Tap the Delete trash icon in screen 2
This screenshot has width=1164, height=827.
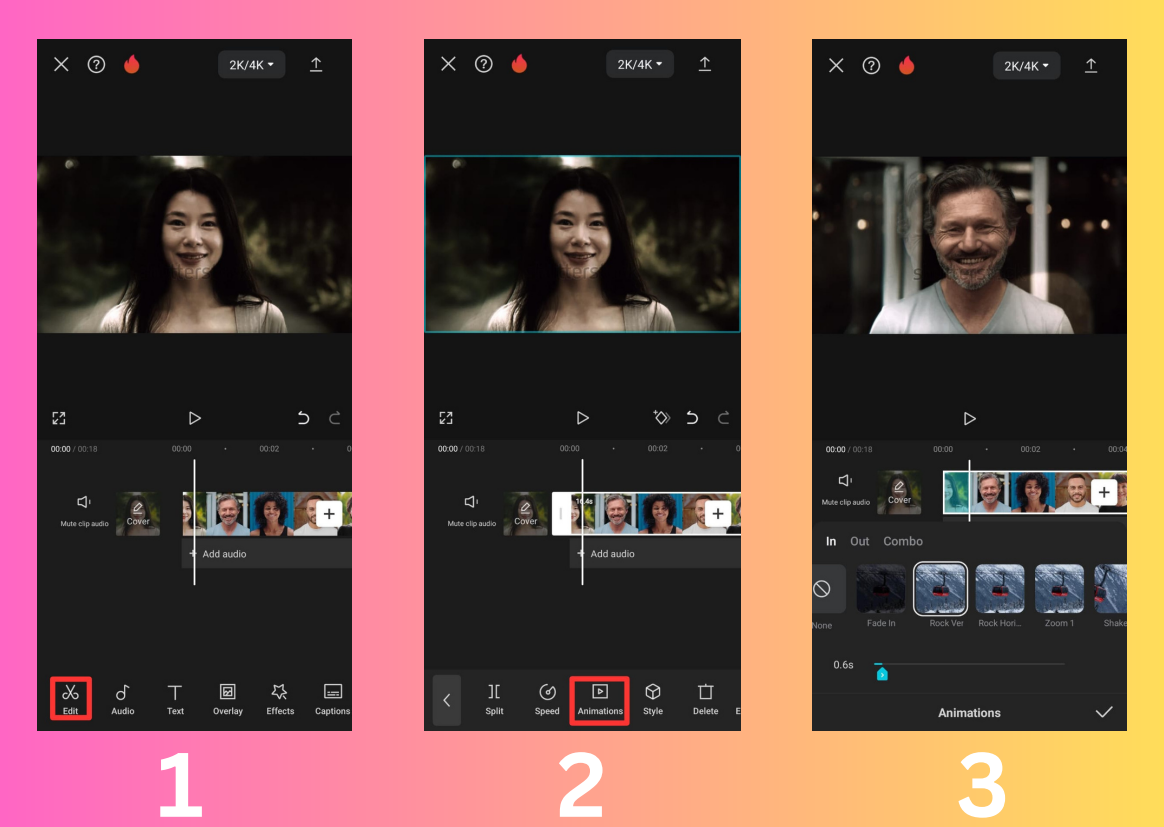(x=705, y=699)
